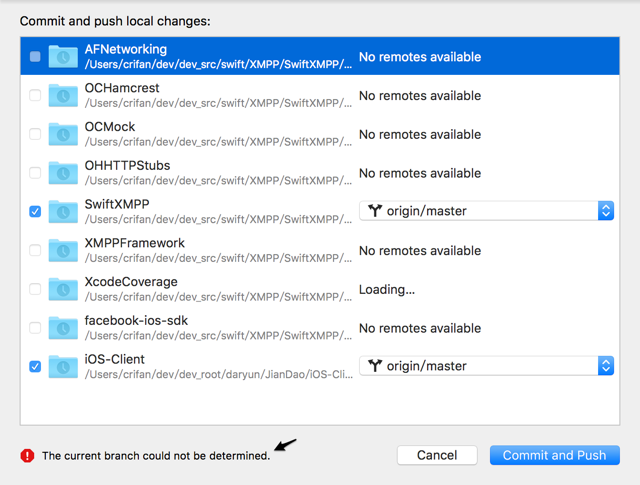Click the XMPPFramework folder icon
Screen dimensions: 640x485
63,250
